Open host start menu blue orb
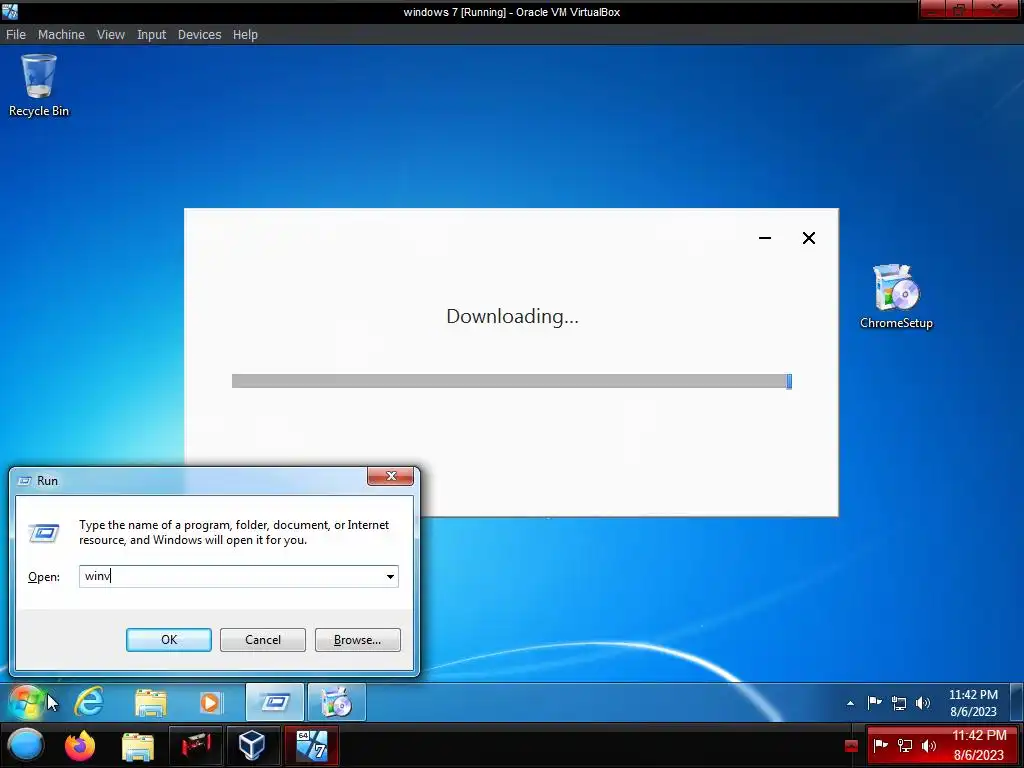This screenshot has width=1024, height=768. click(x=25, y=745)
